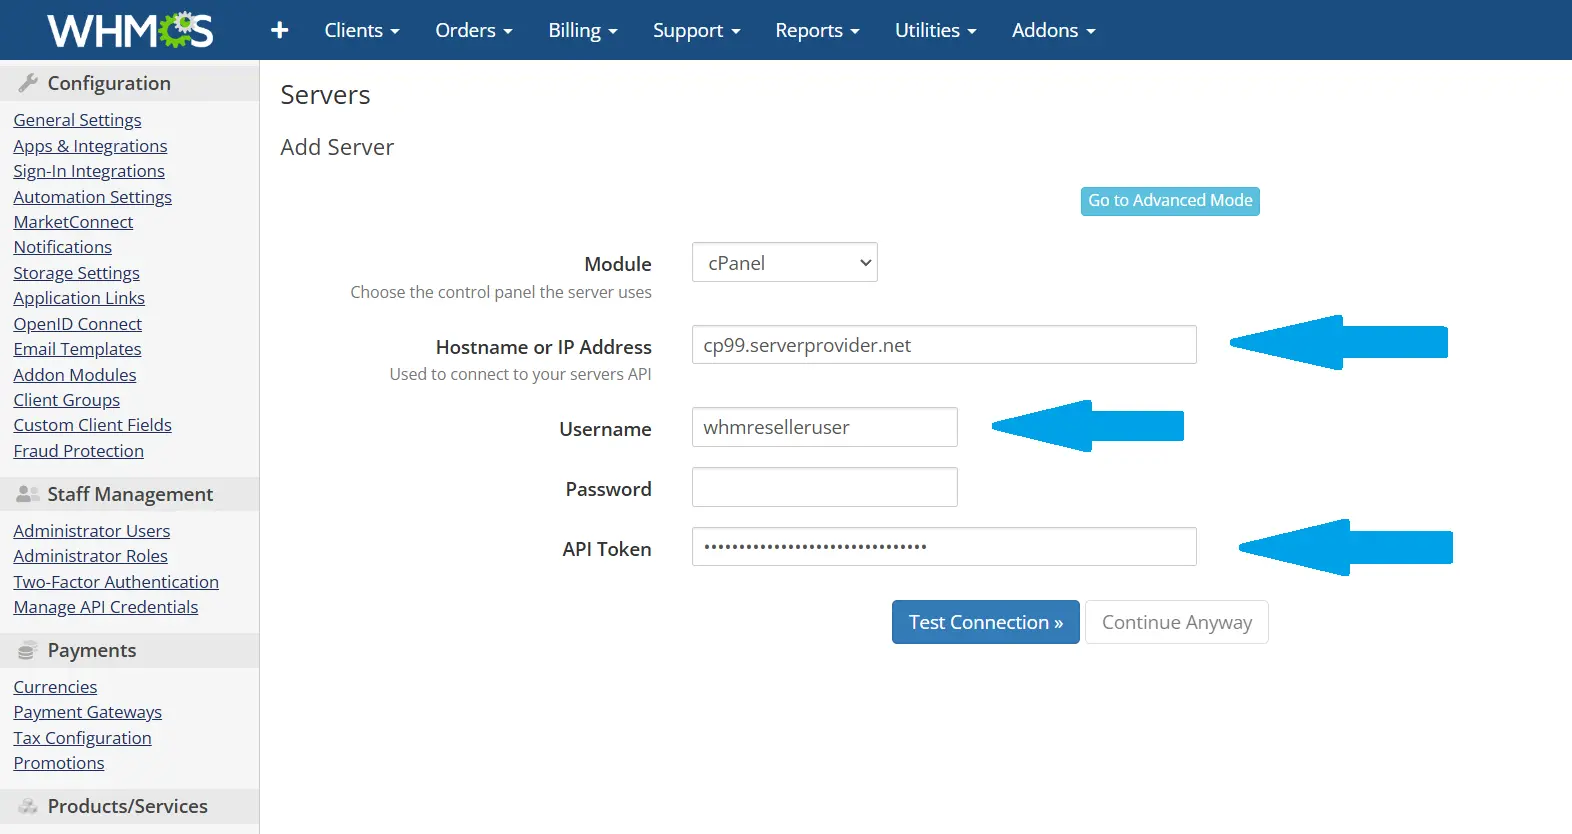Select the API Token field
The width and height of the screenshot is (1572, 834).
[x=943, y=547]
